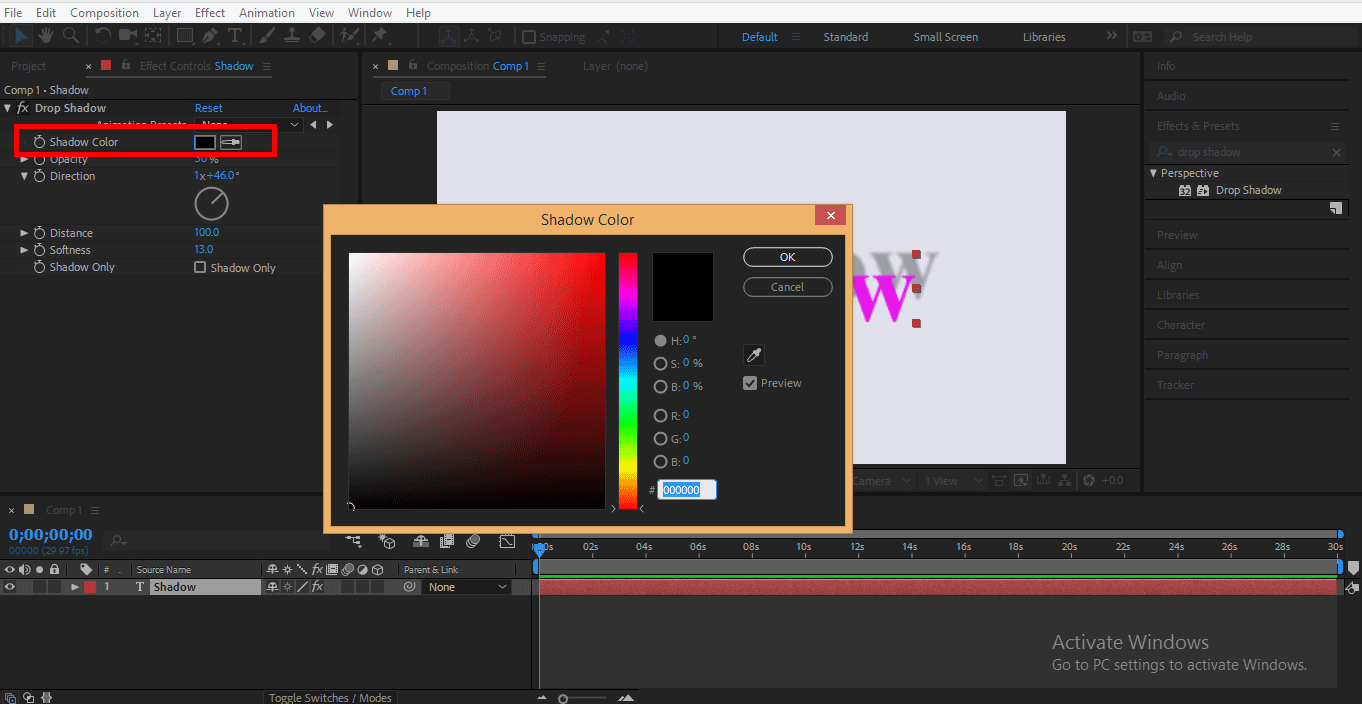1362x704 pixels.
Task: Activate the eyedropper in the Shadow Color dialog
Action: click(x=753, y=355)
